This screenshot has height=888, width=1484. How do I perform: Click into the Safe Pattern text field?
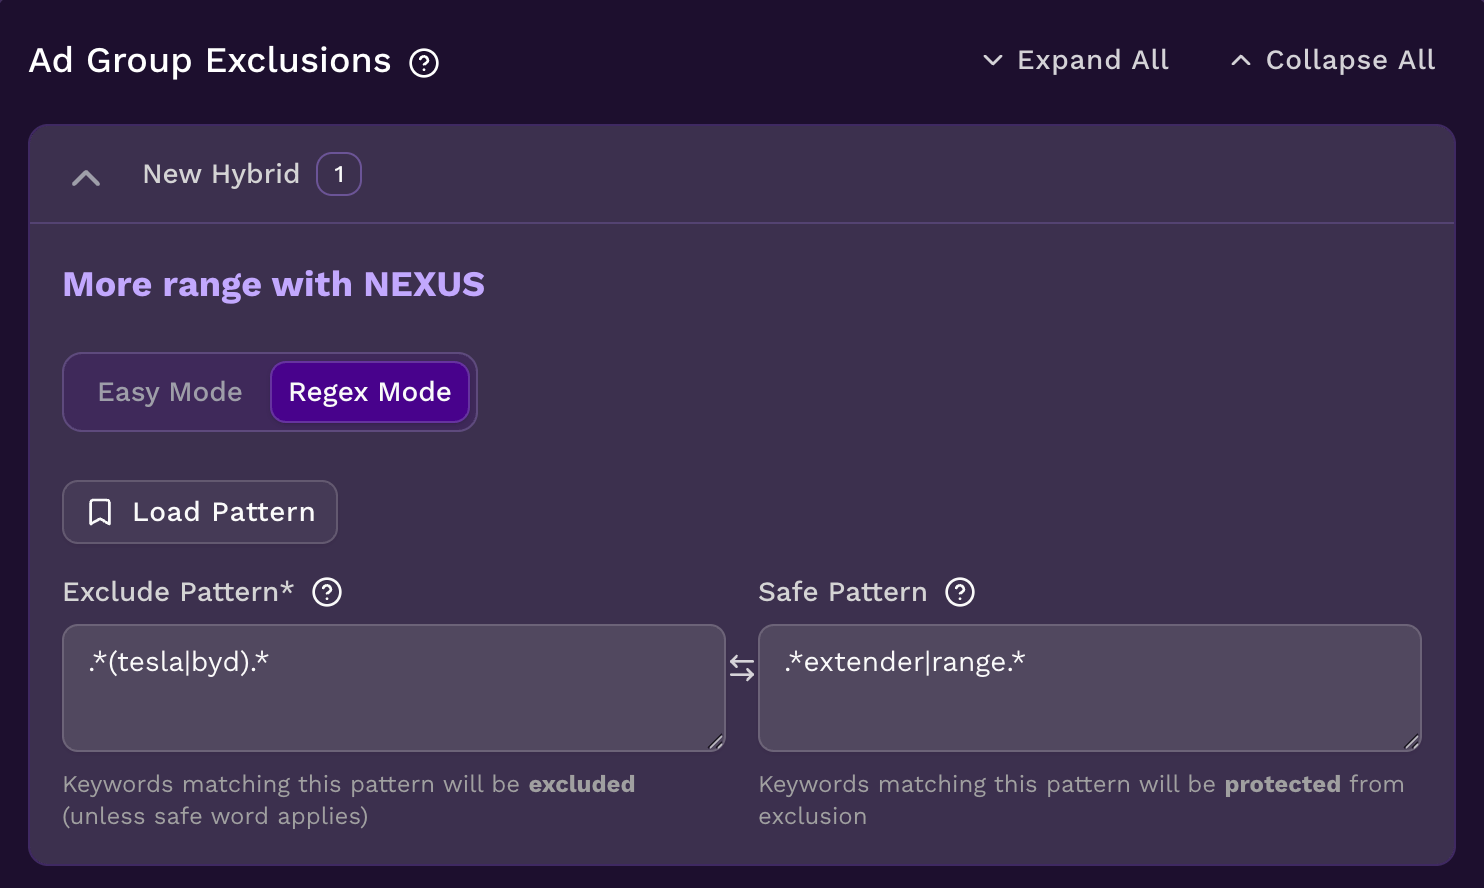coord(1089,688)
